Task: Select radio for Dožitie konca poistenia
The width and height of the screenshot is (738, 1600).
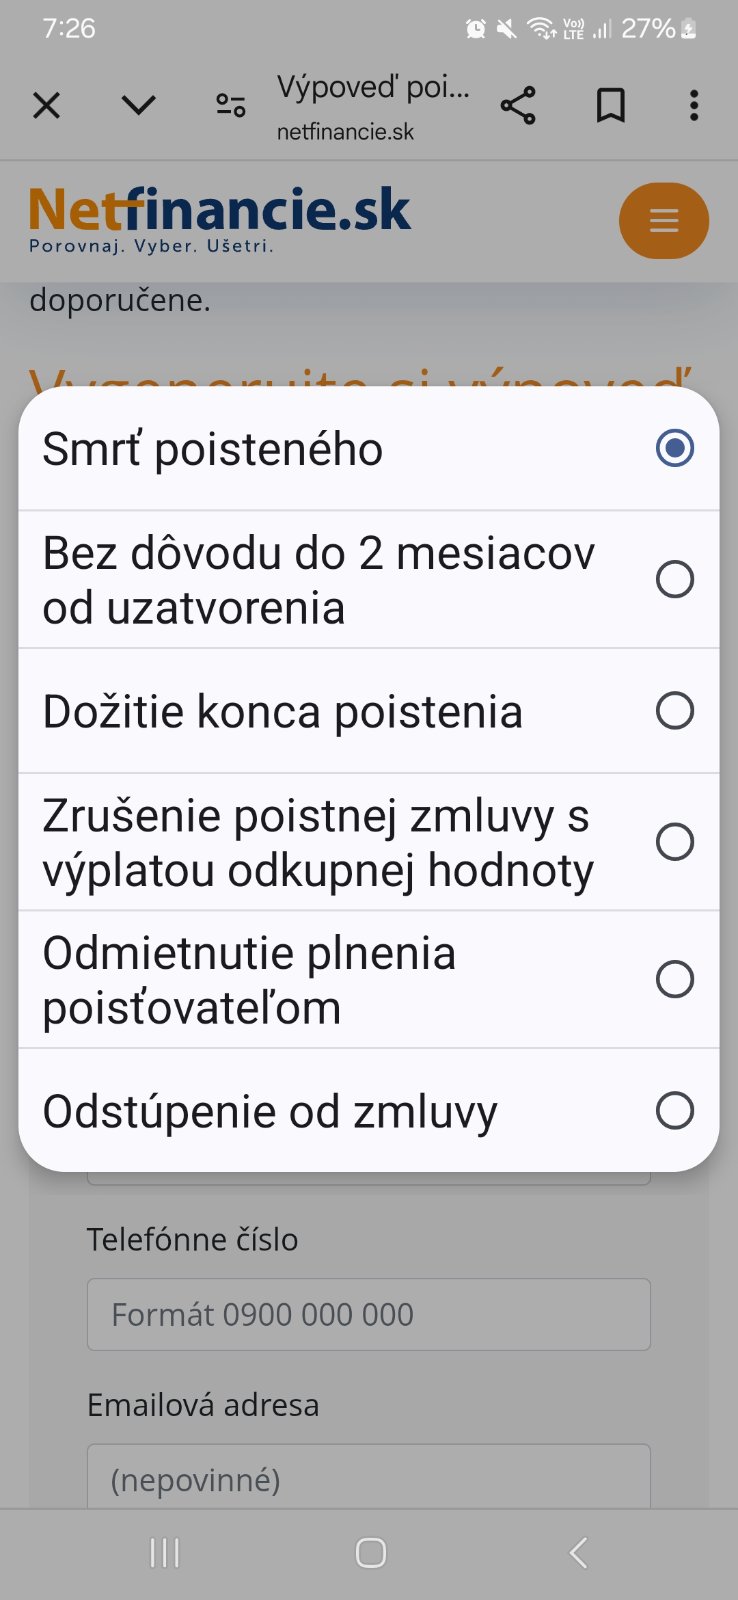Action: click(675, 711)
